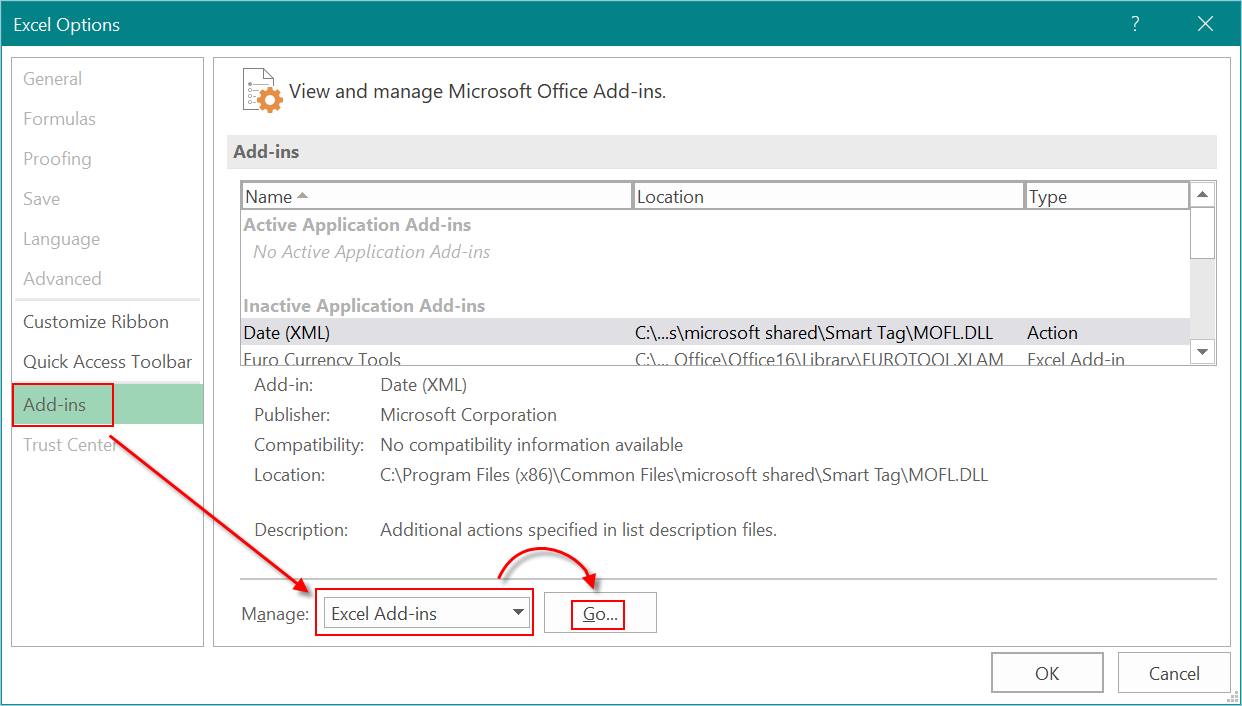The image size is (1242, 706).
Task: Select Proofing in the sidebar
Action: pos(57,159)
